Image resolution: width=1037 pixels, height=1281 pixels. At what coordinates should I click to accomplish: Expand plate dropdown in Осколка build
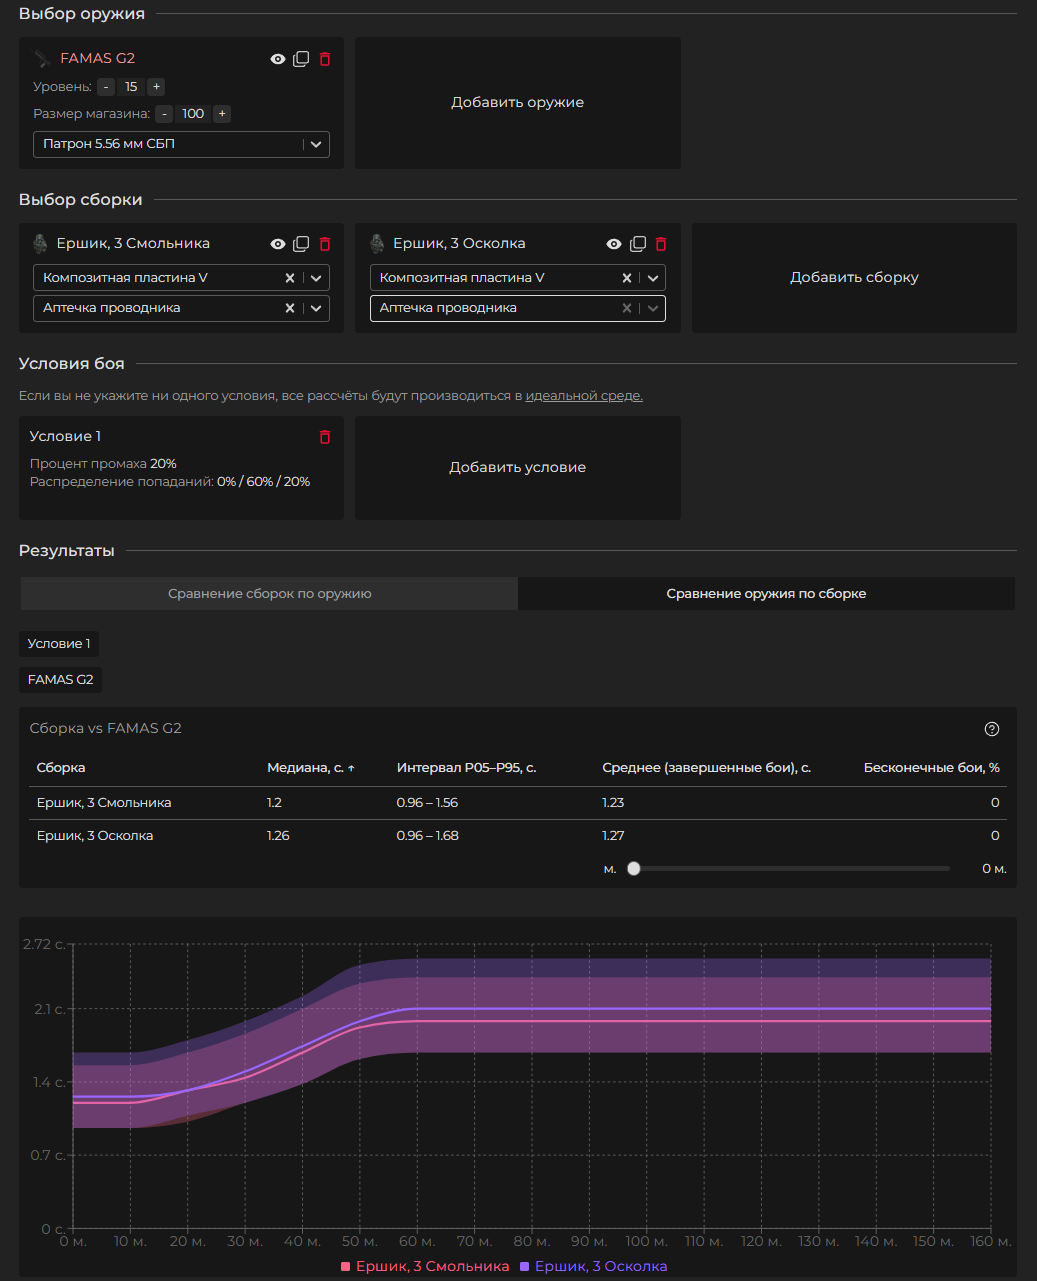point(653,278)
